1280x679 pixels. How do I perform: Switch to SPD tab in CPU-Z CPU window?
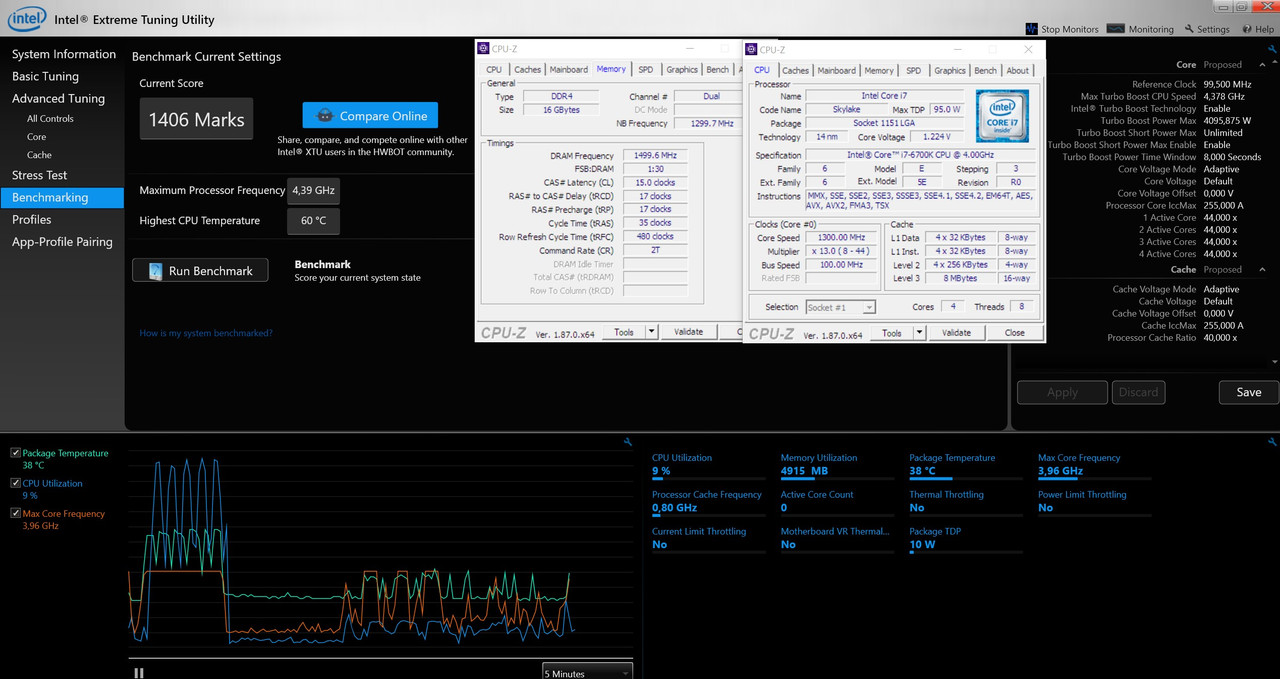click(x=913, y=70)
